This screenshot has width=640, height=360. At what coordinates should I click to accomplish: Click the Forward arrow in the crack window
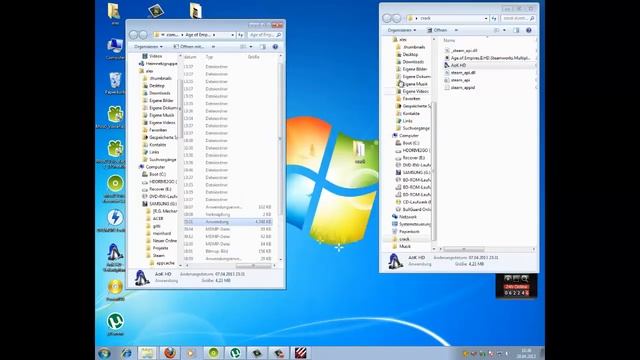coord(396,18)
